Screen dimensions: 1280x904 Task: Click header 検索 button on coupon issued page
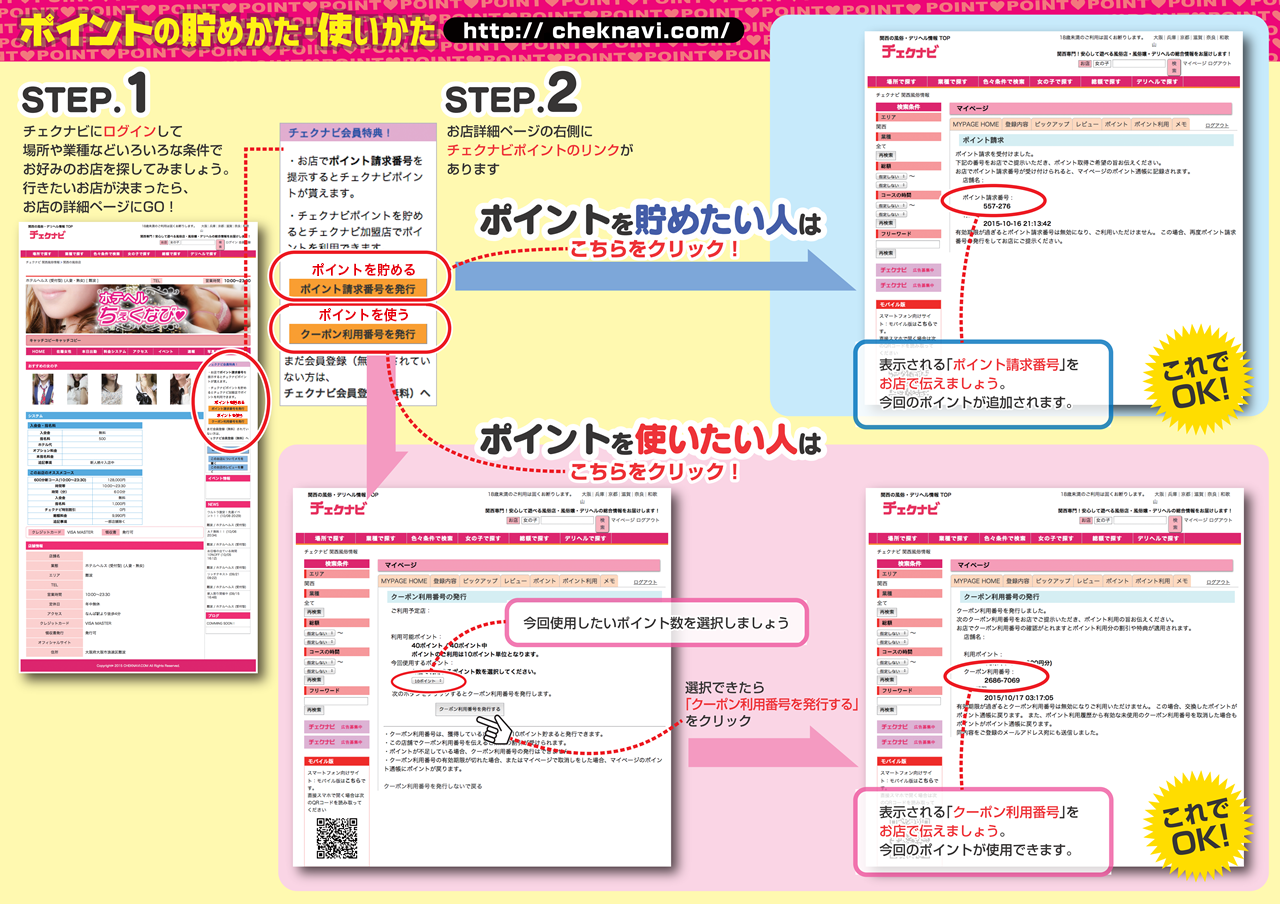(1175, 524)
